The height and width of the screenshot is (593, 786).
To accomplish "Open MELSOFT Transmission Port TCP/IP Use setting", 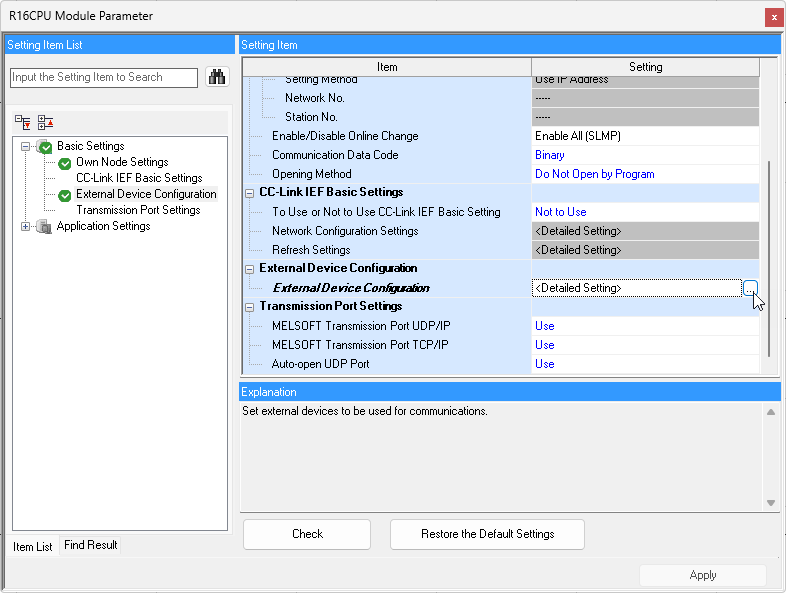I will tap(645, 345).
